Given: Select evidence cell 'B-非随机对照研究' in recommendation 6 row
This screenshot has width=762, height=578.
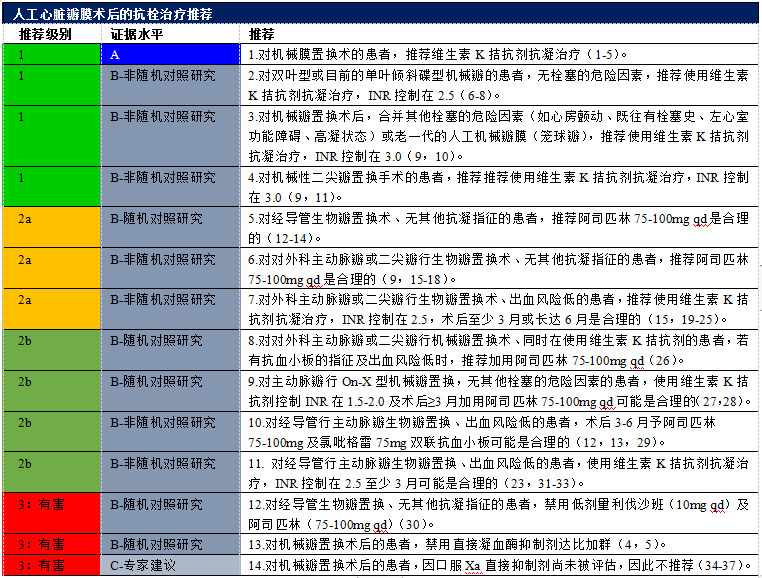Looking at the screenshot, I should (x=171, y=268).
